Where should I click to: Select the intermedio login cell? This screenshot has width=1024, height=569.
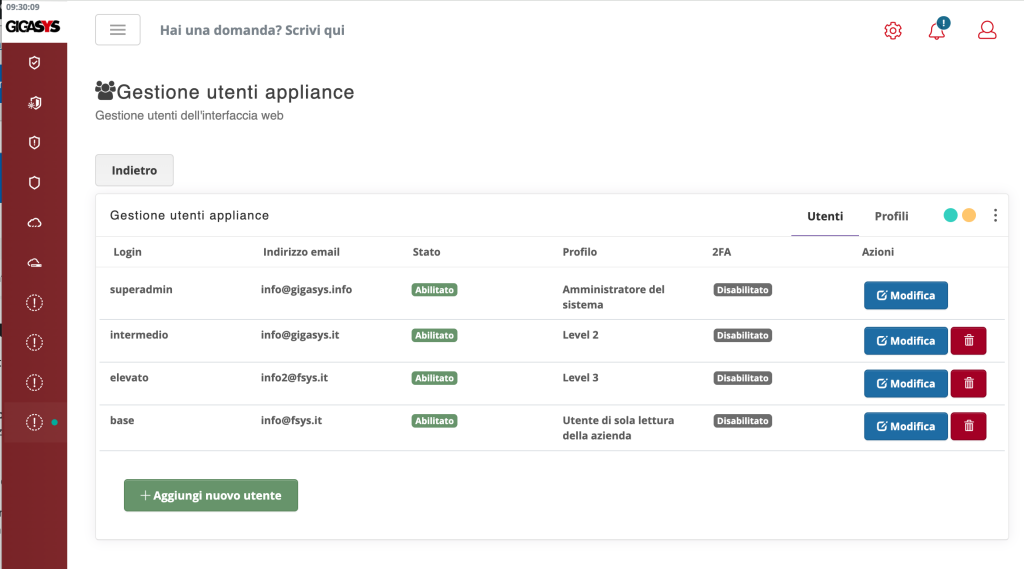click(x=139, y=335)
